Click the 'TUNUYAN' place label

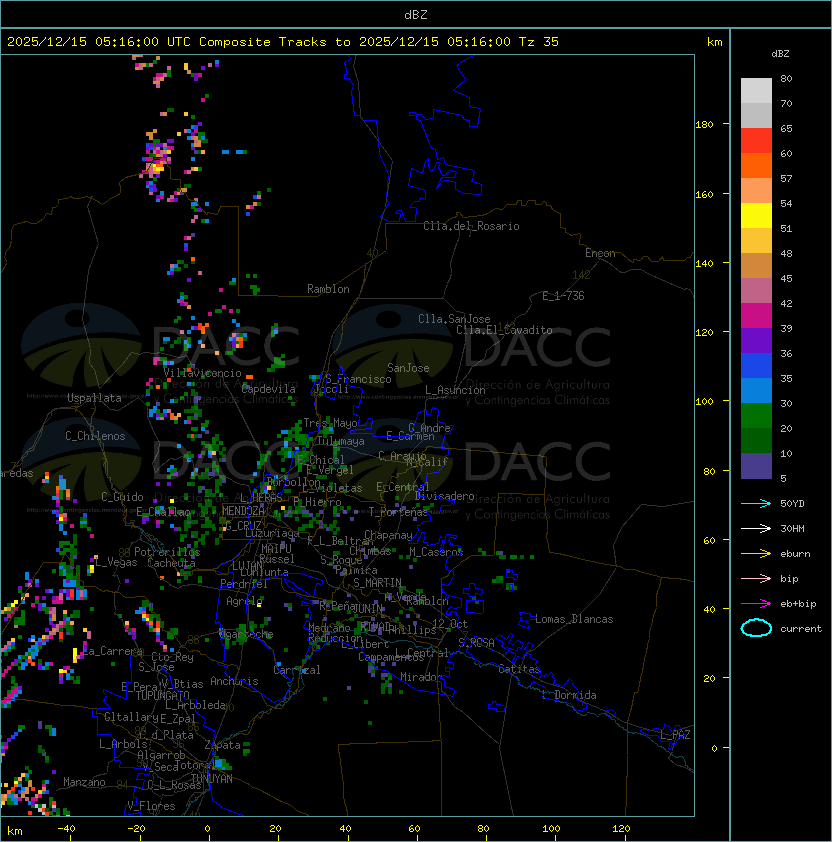pos(212,779)
